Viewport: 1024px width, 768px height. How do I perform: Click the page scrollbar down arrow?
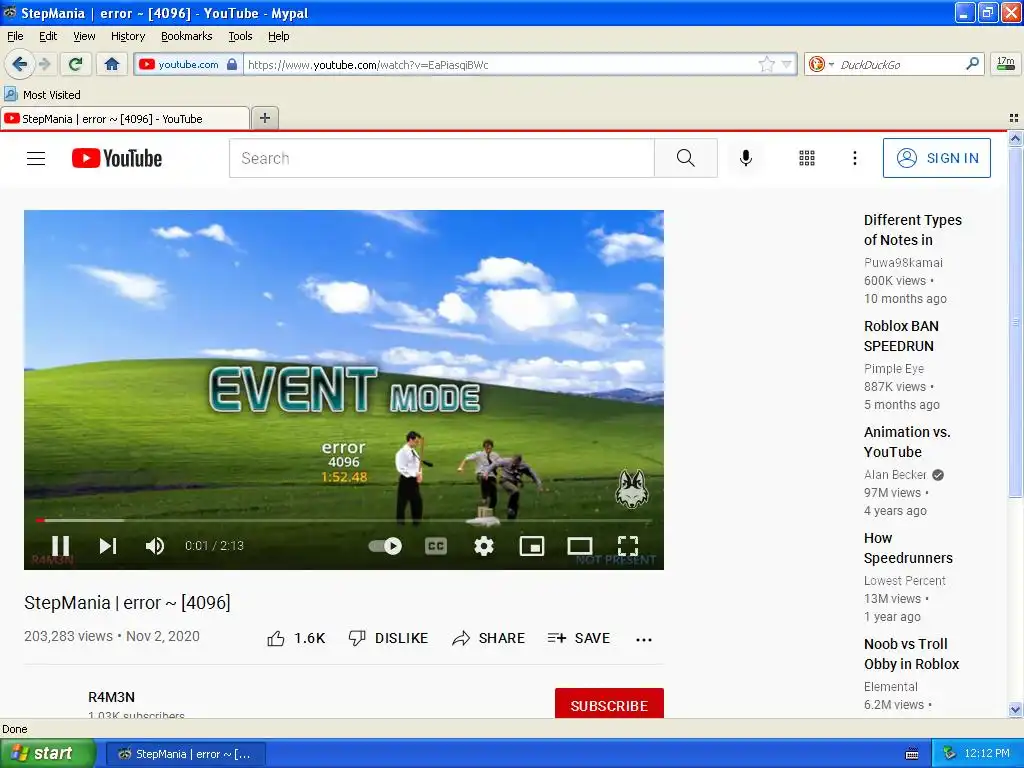pyautogui.click(x=1015, y=709)
